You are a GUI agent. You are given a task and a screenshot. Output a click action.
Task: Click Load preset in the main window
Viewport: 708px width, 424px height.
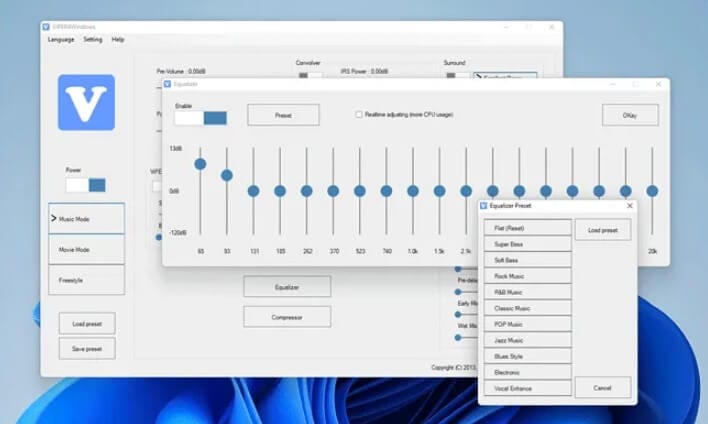click(x=87, y=324)
